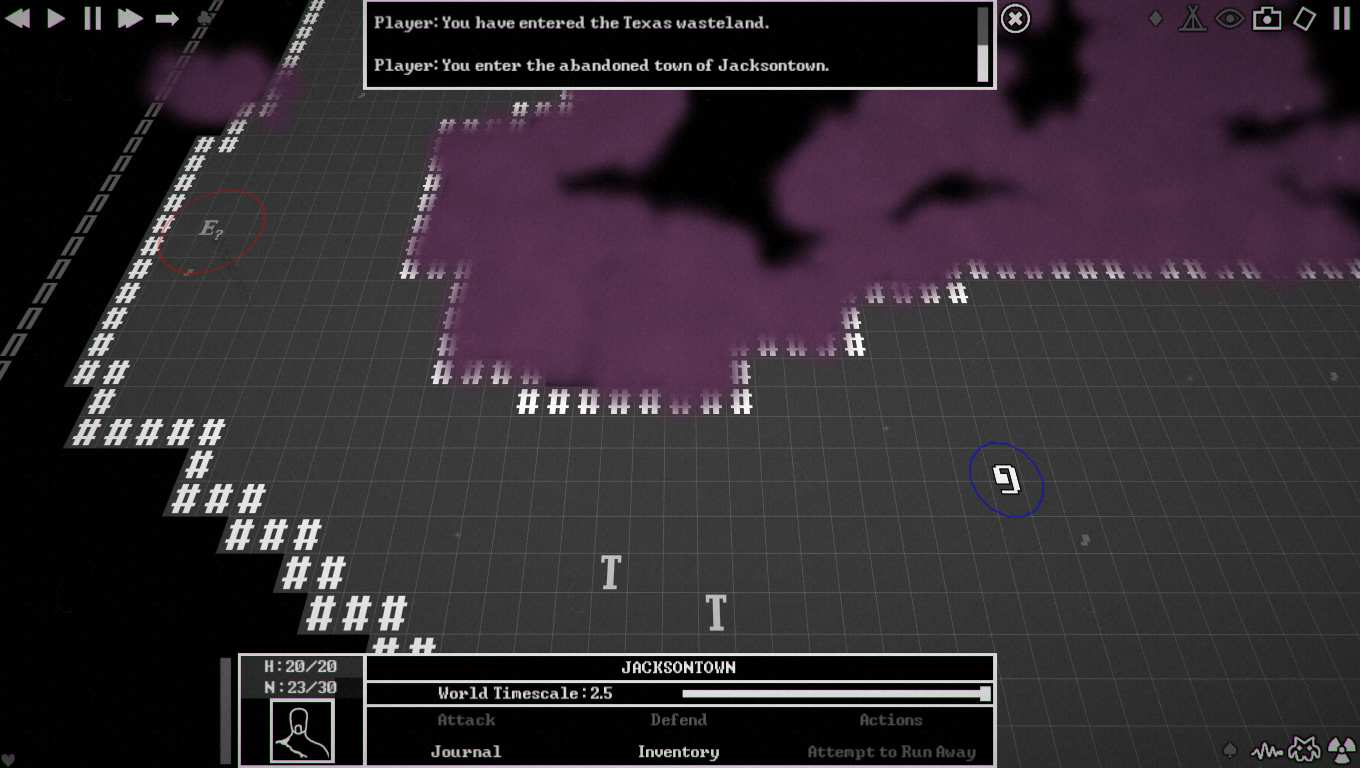
Task: Click the left T map symbol
Action: pos(610,573)
